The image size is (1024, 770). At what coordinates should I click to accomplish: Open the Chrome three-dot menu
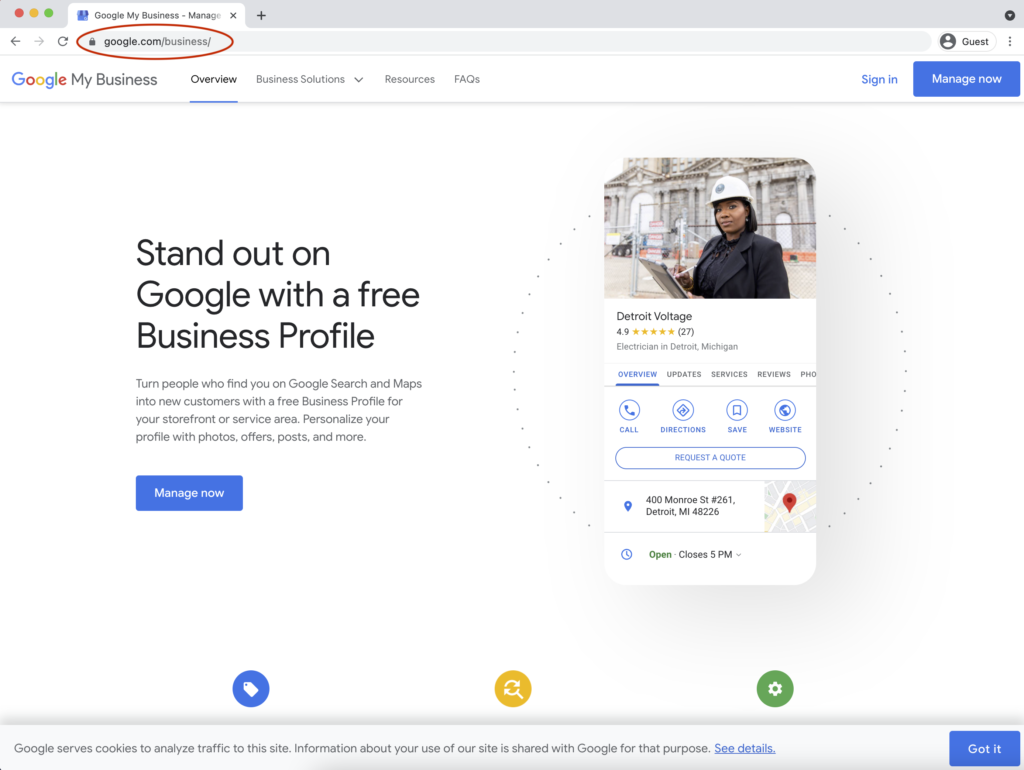pyautogui.click(x=1010, y=41)
